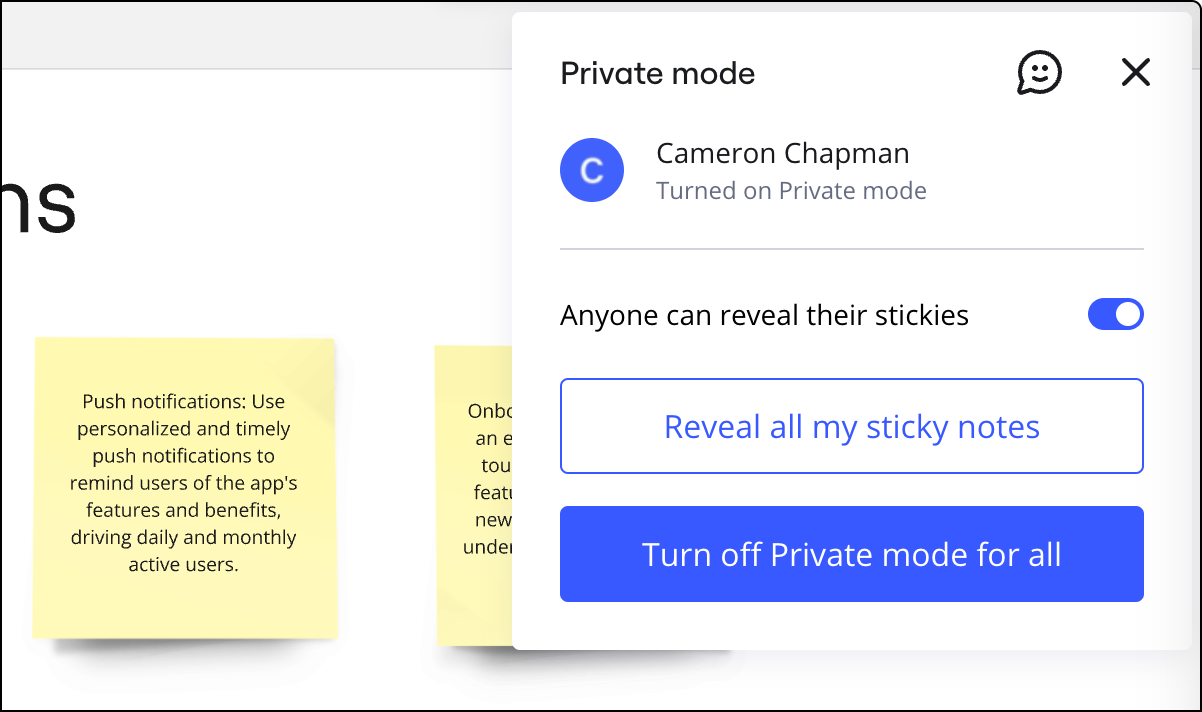Click the "Private mode" panel title

pos(657,73)
